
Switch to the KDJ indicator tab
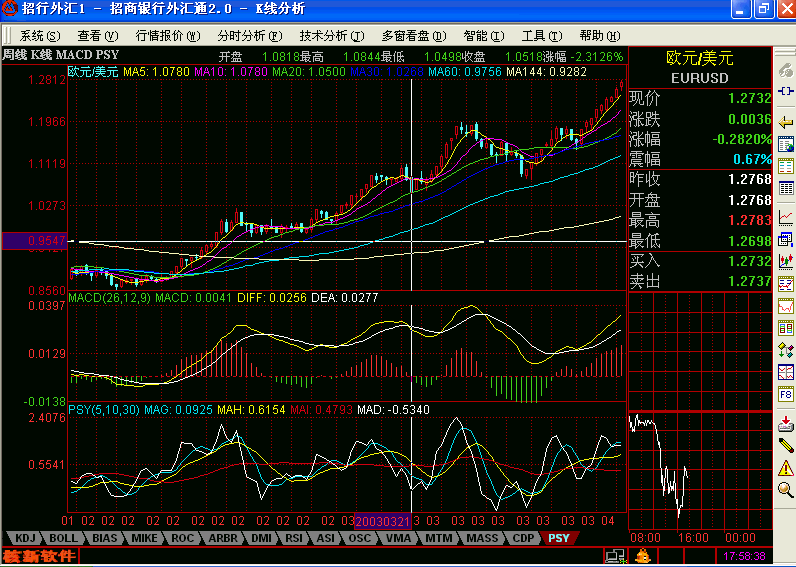25,538
